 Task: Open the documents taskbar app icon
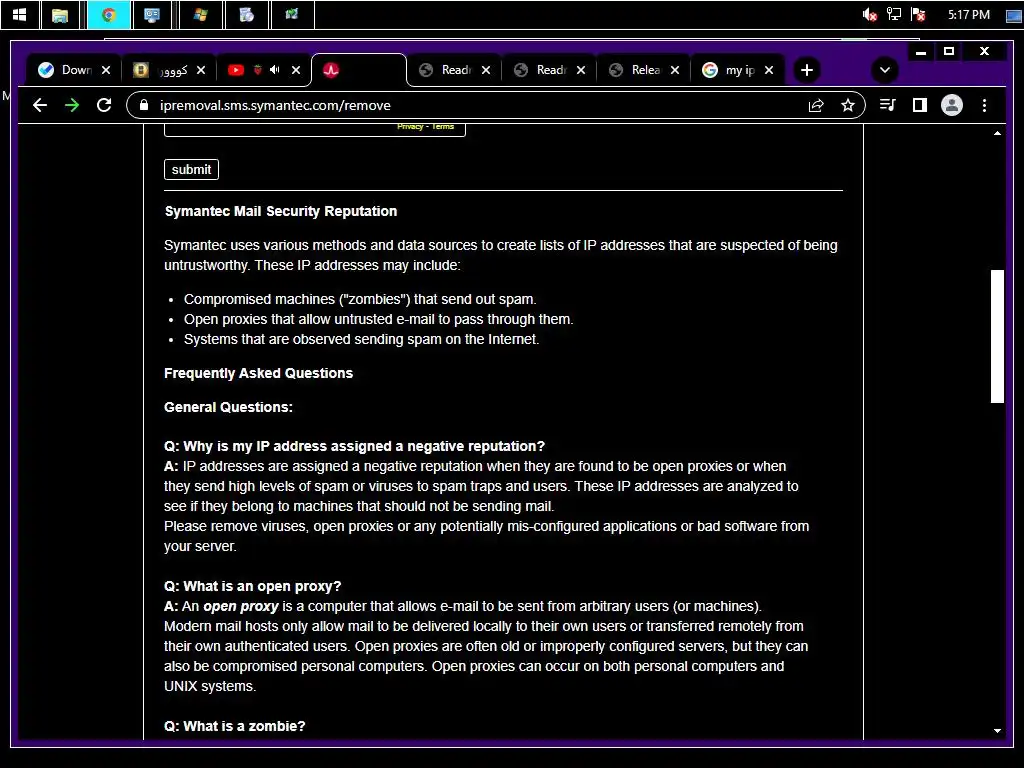[246, 14]
